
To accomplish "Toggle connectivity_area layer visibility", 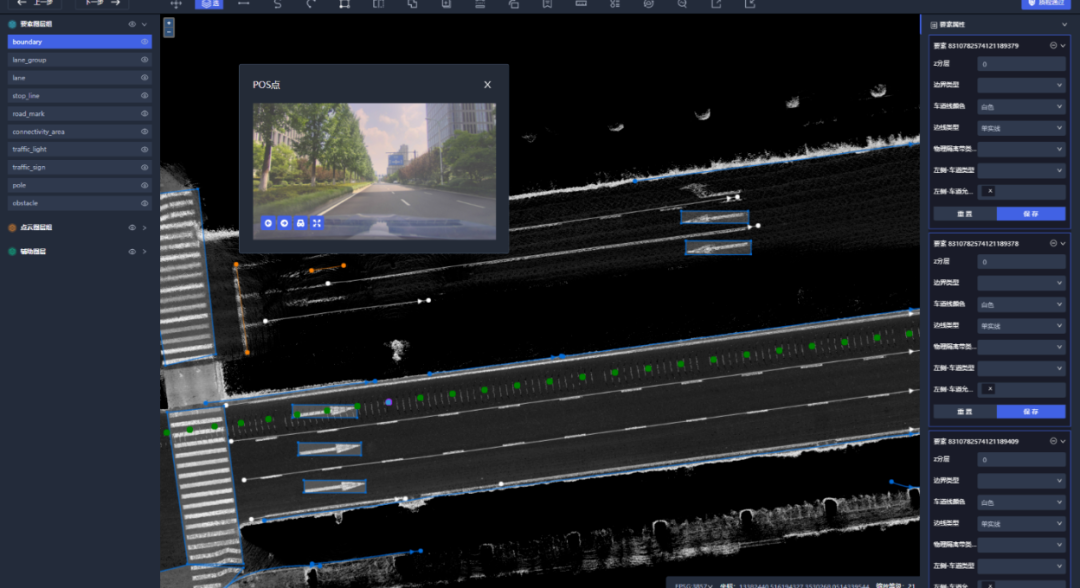I will point(145,132).
